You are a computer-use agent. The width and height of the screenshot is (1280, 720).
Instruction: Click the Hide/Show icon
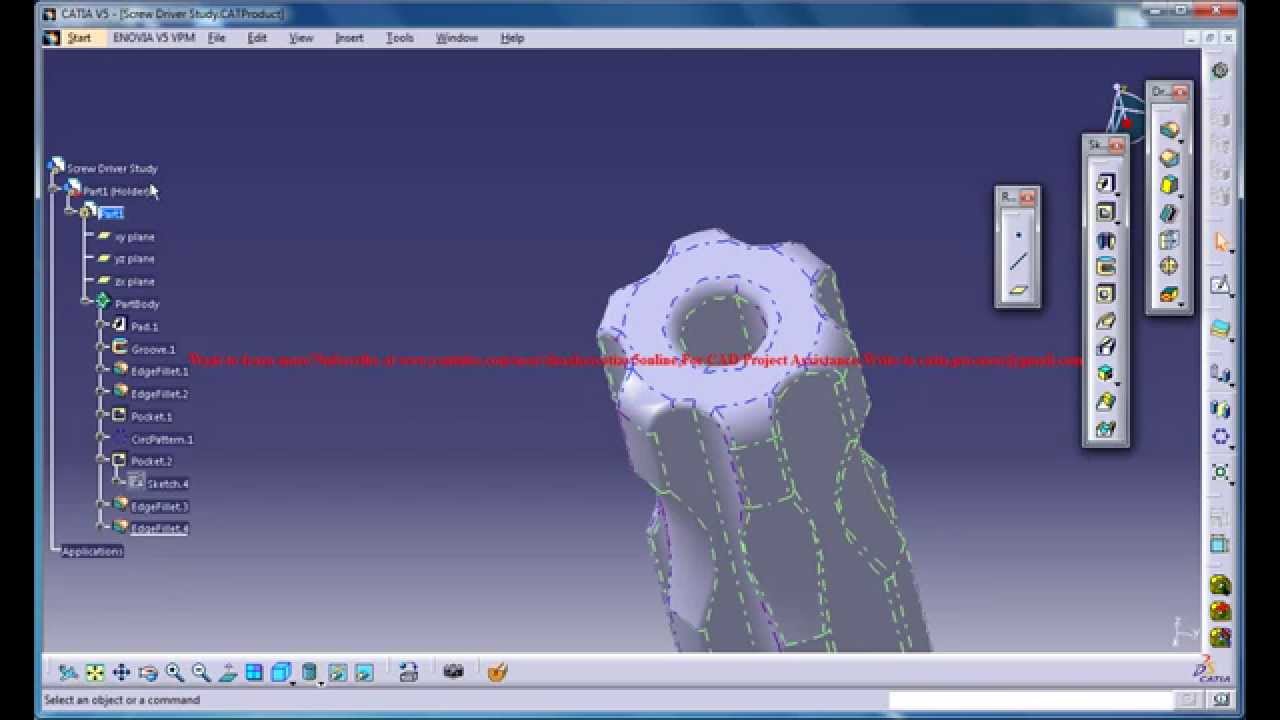tap(337, 673)
